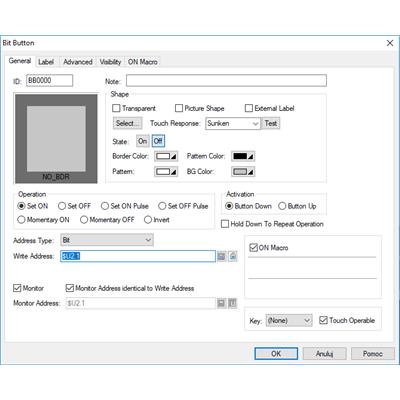Open the Visibility tab
Screen dimensions: 400x400
click(x=110, y=62)
